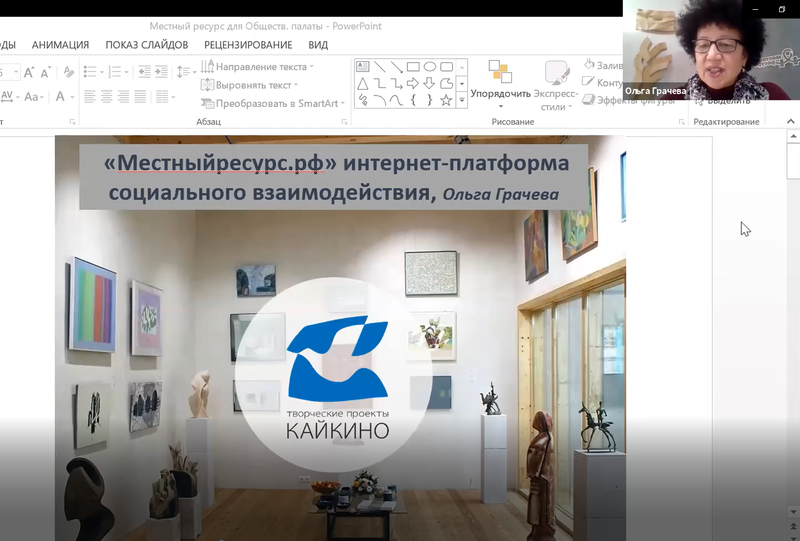The height and width of the screenshot is (541, 800).
Task: Open Преобразовать в SmartArt dropdown
Action: point(273,103)
